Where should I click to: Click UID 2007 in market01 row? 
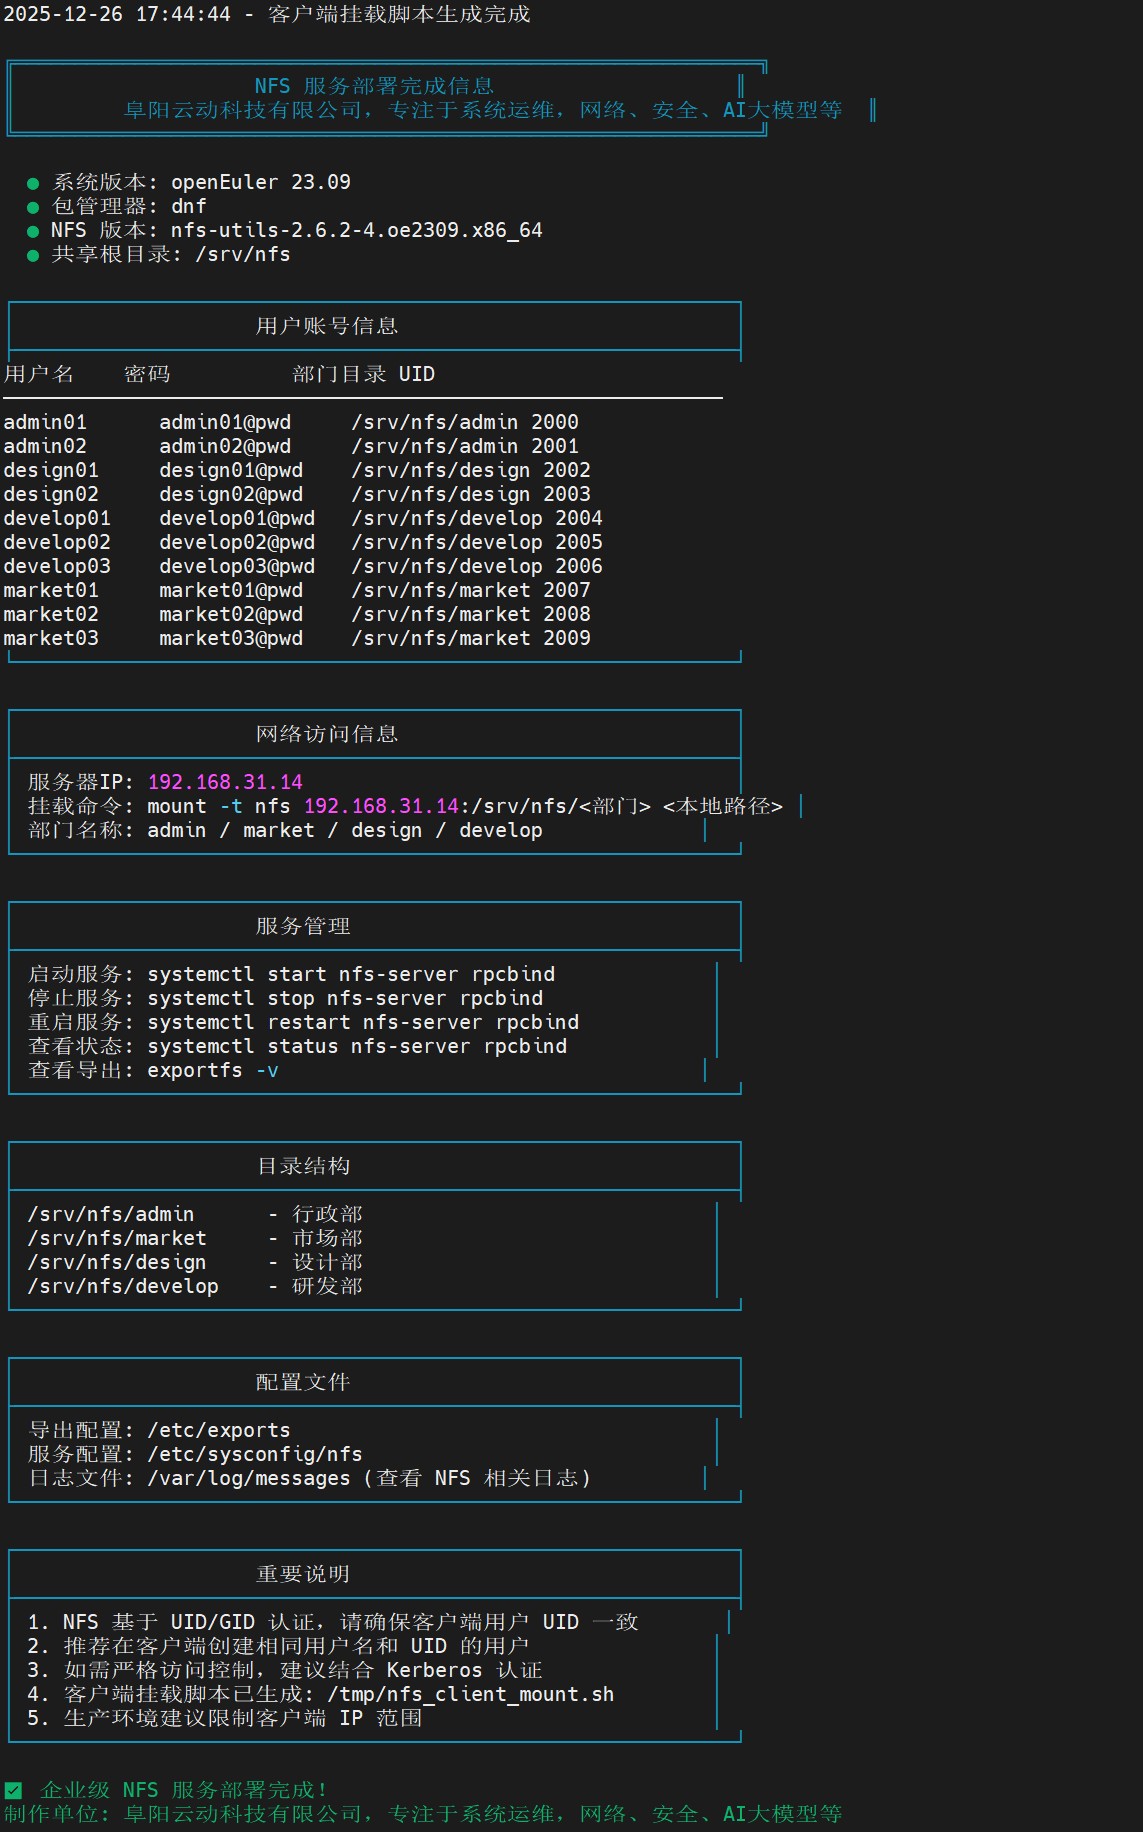(567, 590)
